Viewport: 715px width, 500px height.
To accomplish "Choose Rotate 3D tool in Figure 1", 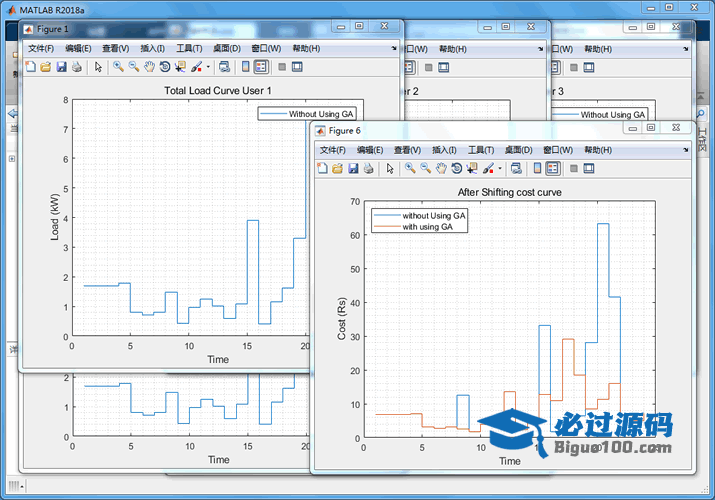I will click(165, 67).
